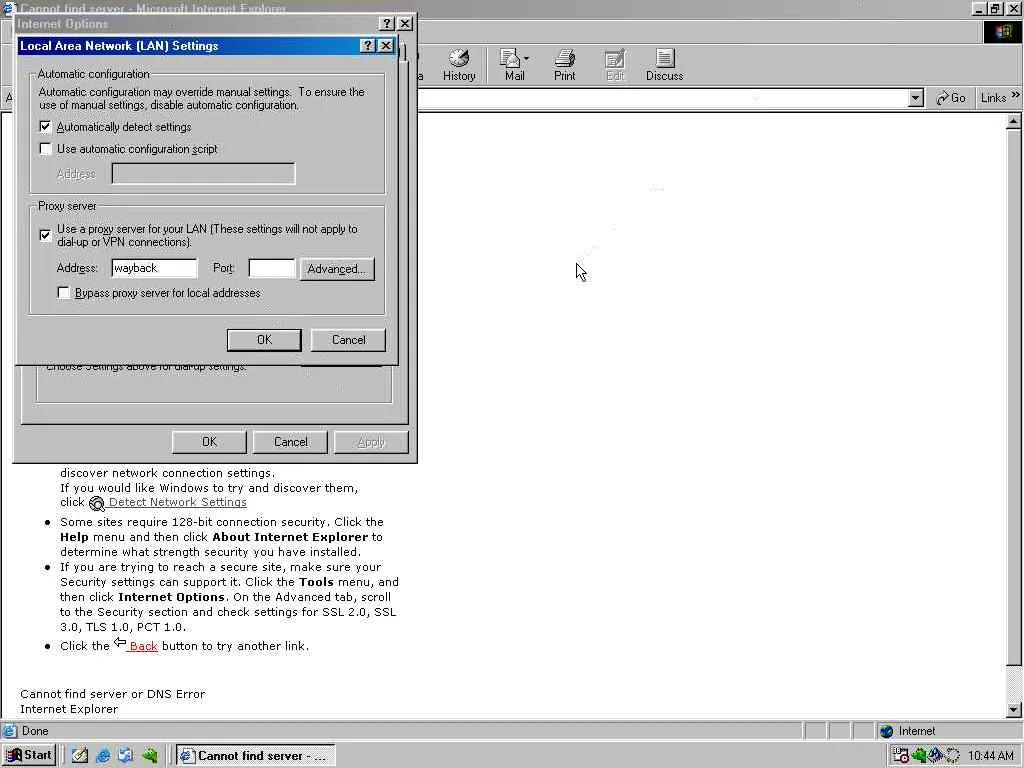Click the Internet zone globe icon in status bar
This screenshot has width=1024, height=768.
[x=886, y=731]
